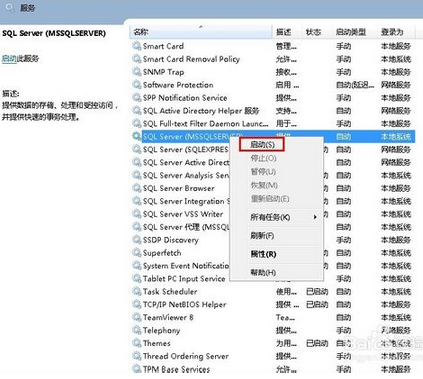Click the SQL Full-text Filter Daemon gear icon
The image size is (423, 379).
137,124
